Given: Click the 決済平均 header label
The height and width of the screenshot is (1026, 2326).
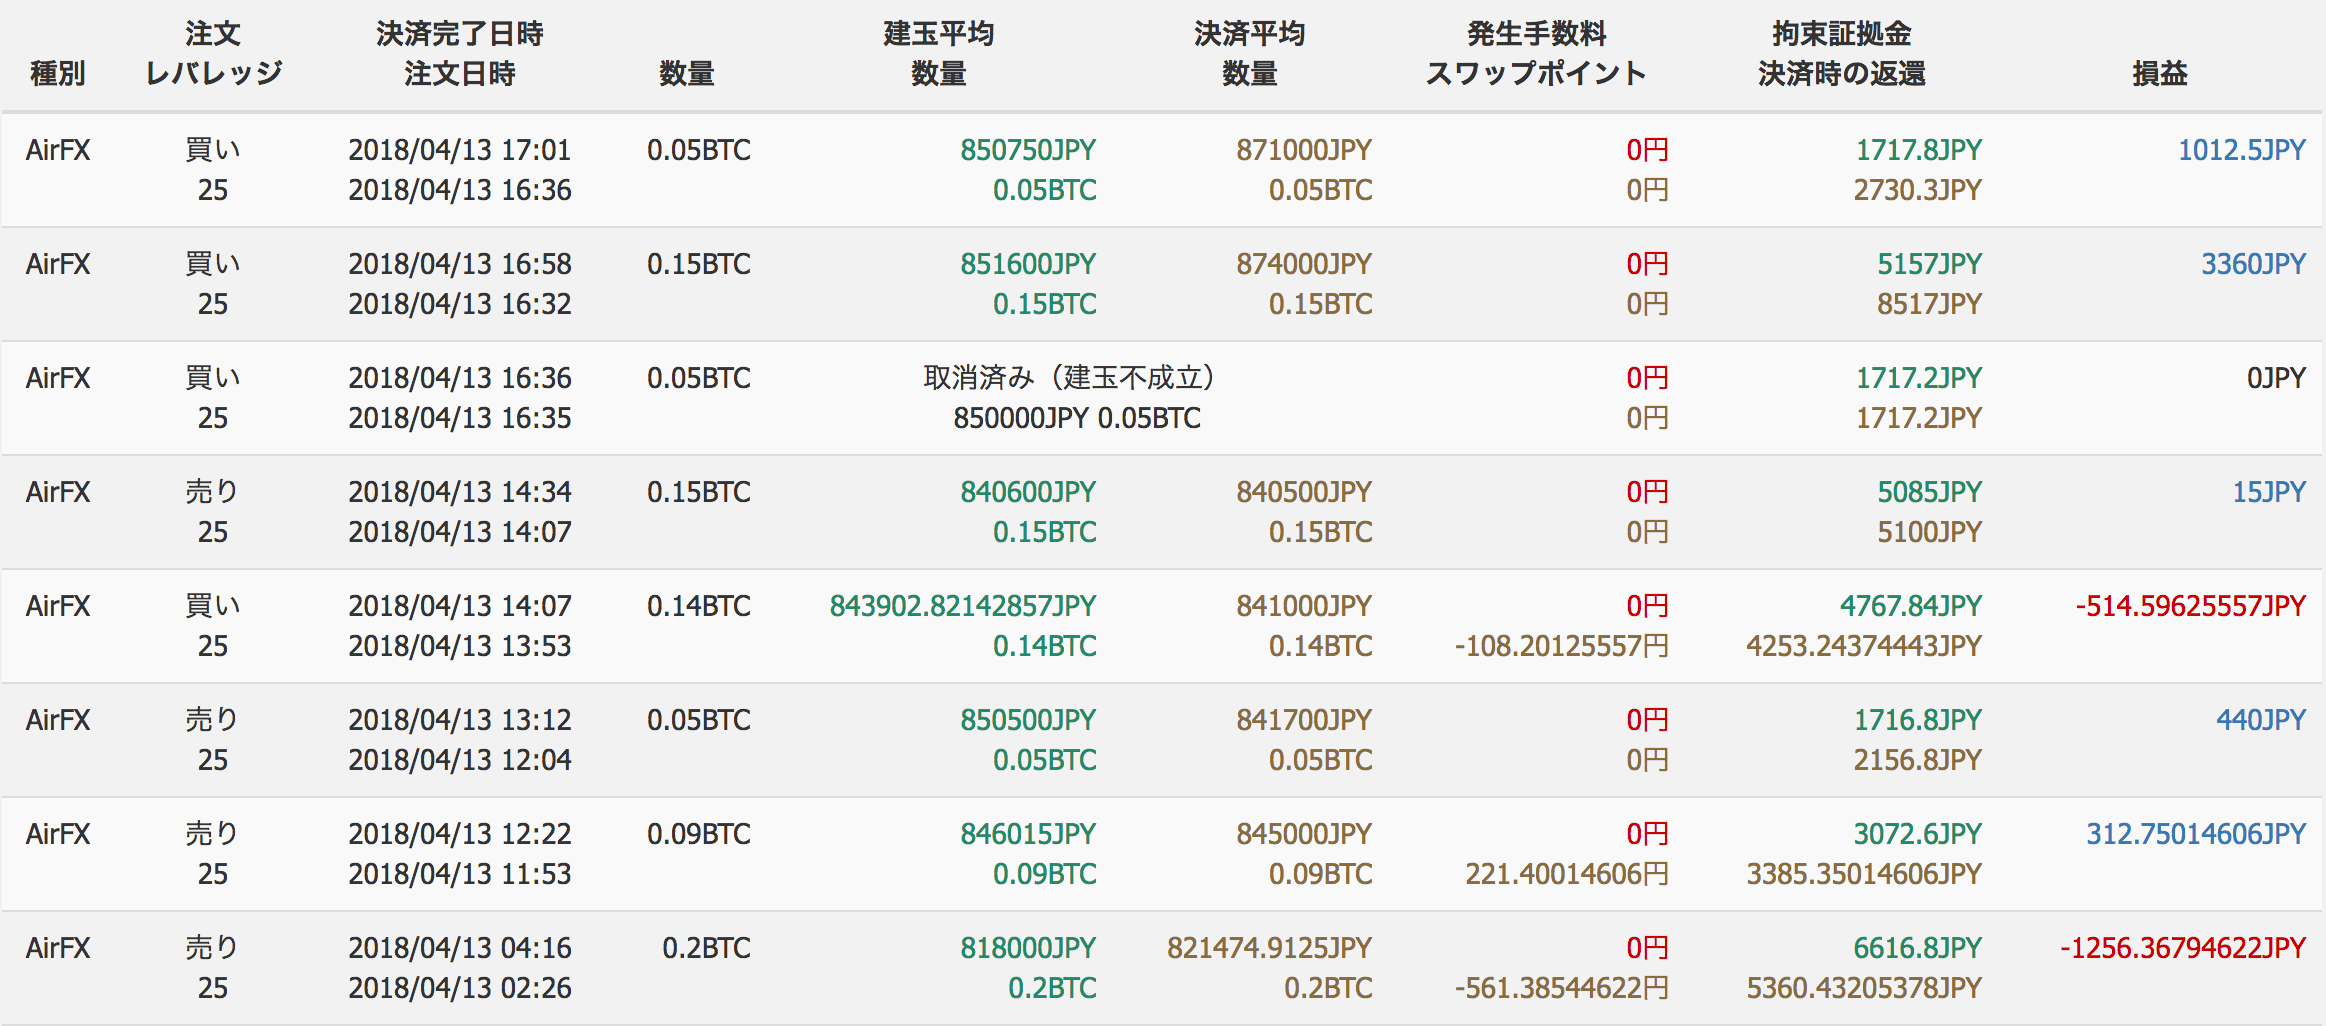Looking at the screenshot, I should 1250,33.
